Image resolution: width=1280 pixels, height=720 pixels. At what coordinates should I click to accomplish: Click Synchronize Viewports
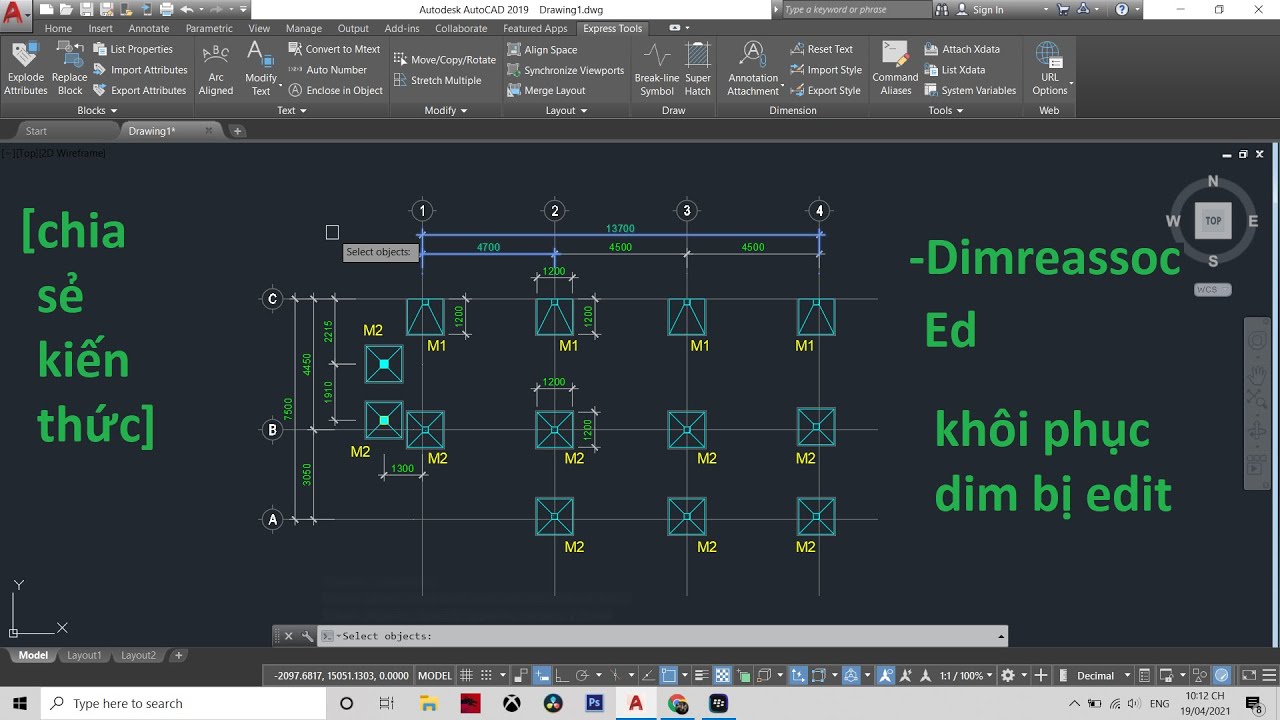[565, 70]
